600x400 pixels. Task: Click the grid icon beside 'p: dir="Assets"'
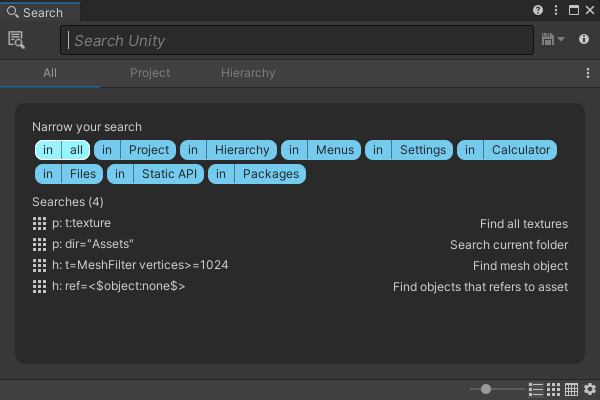coord(39,244)
